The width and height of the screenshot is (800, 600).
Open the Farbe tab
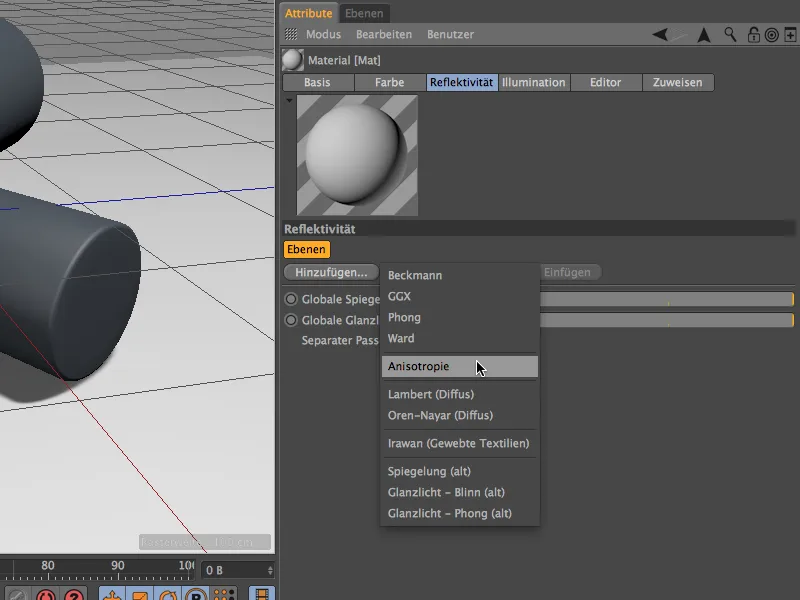pyautogui.click(x=389, y=82)
